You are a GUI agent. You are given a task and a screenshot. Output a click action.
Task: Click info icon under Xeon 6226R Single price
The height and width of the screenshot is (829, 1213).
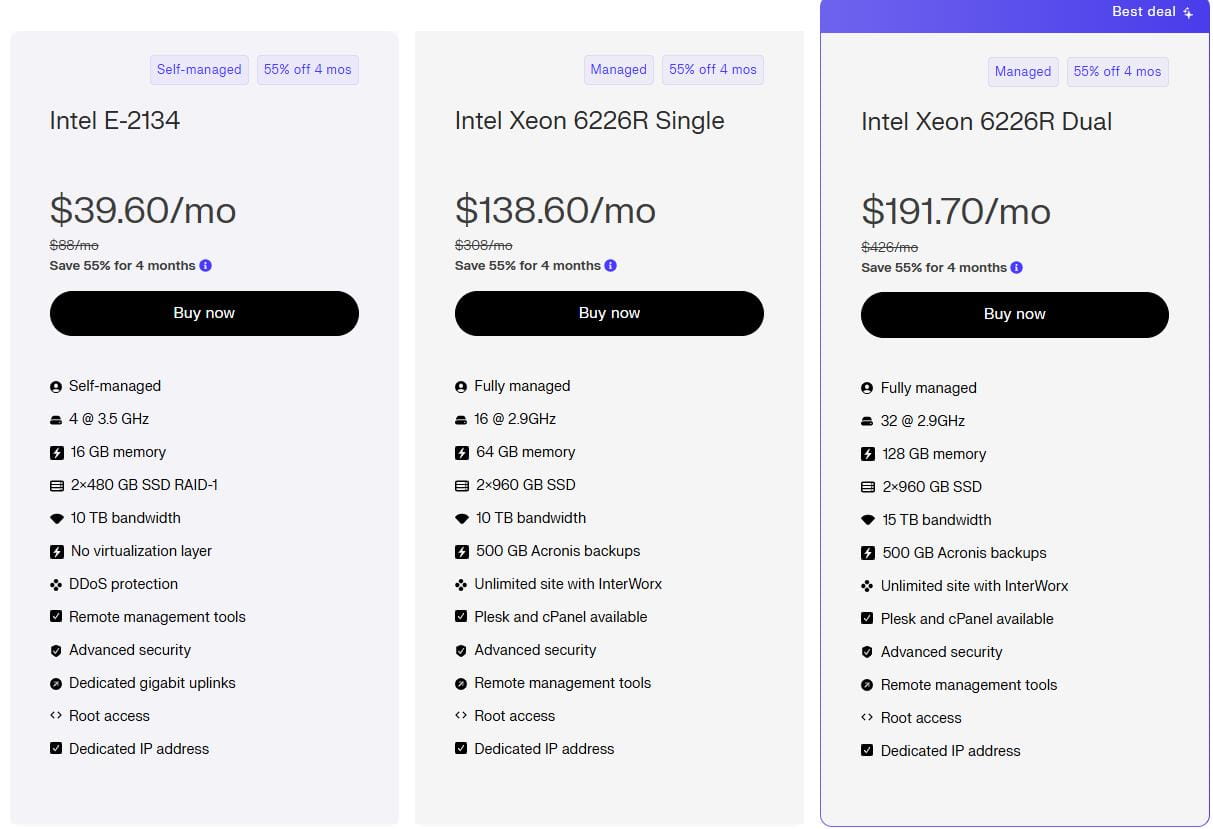(610, 266)
